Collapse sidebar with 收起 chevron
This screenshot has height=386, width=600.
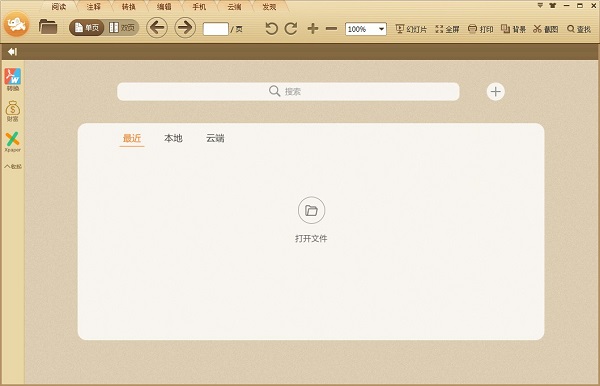click(13, 166)
